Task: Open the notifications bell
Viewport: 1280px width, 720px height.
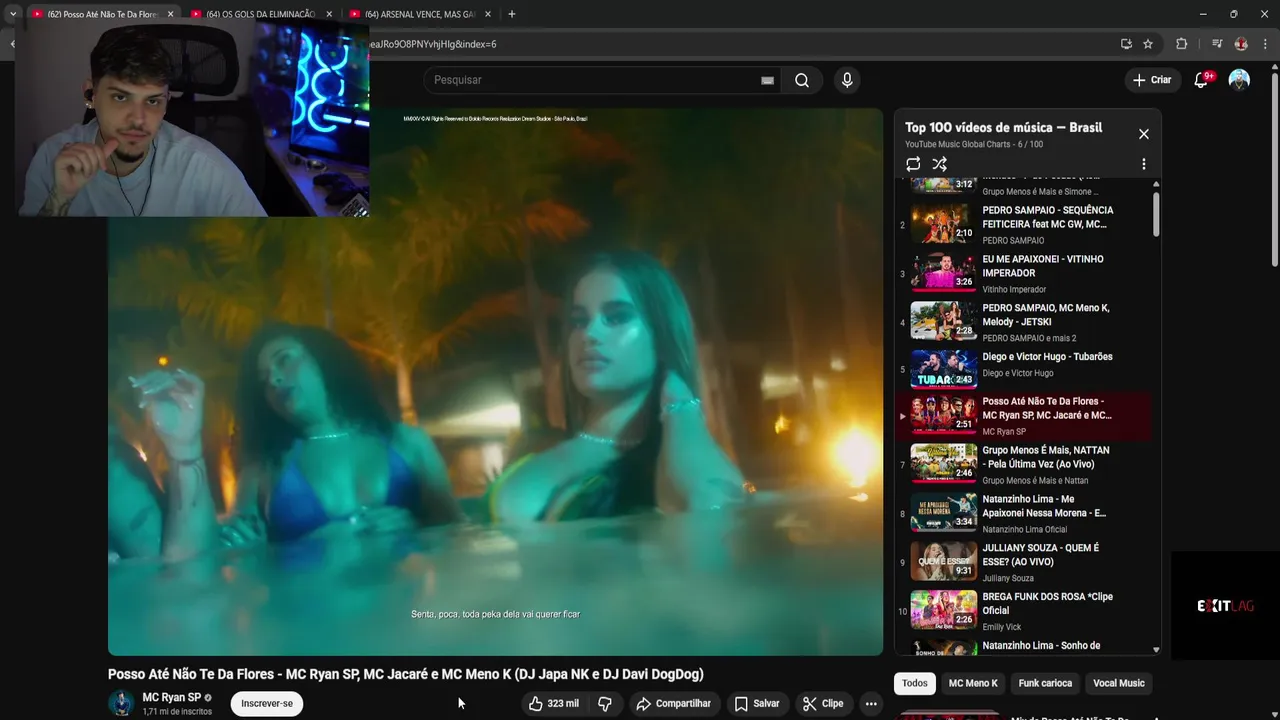Action: 1201,80
